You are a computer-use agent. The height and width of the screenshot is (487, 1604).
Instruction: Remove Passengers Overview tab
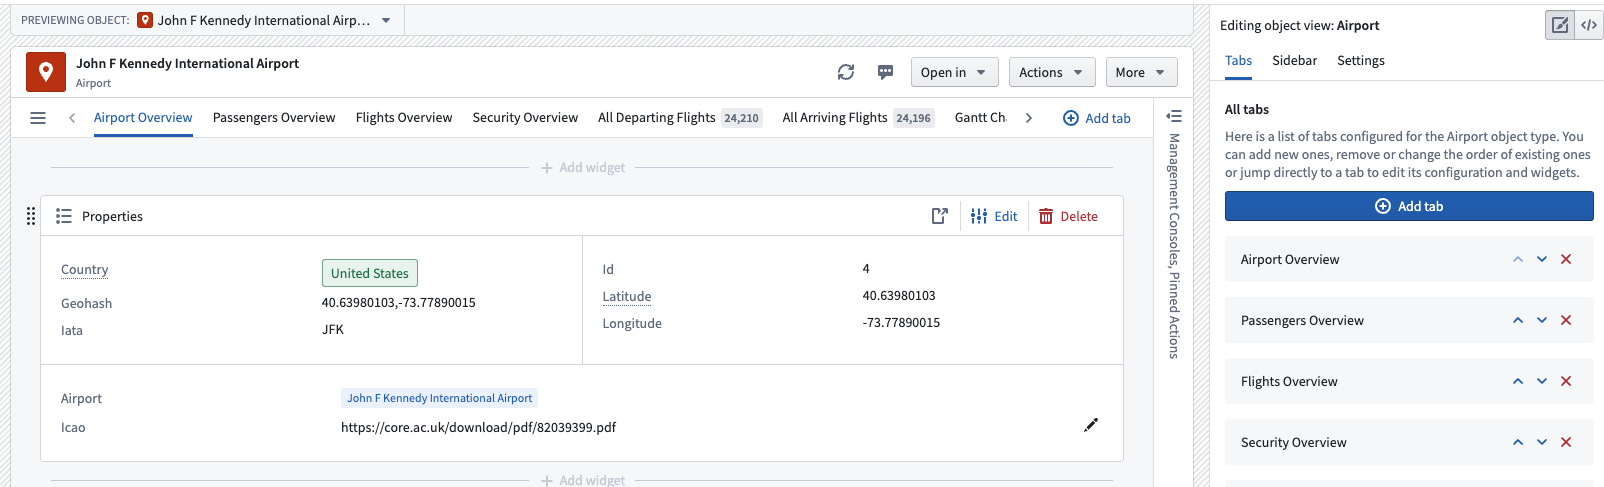(1566, 320)
